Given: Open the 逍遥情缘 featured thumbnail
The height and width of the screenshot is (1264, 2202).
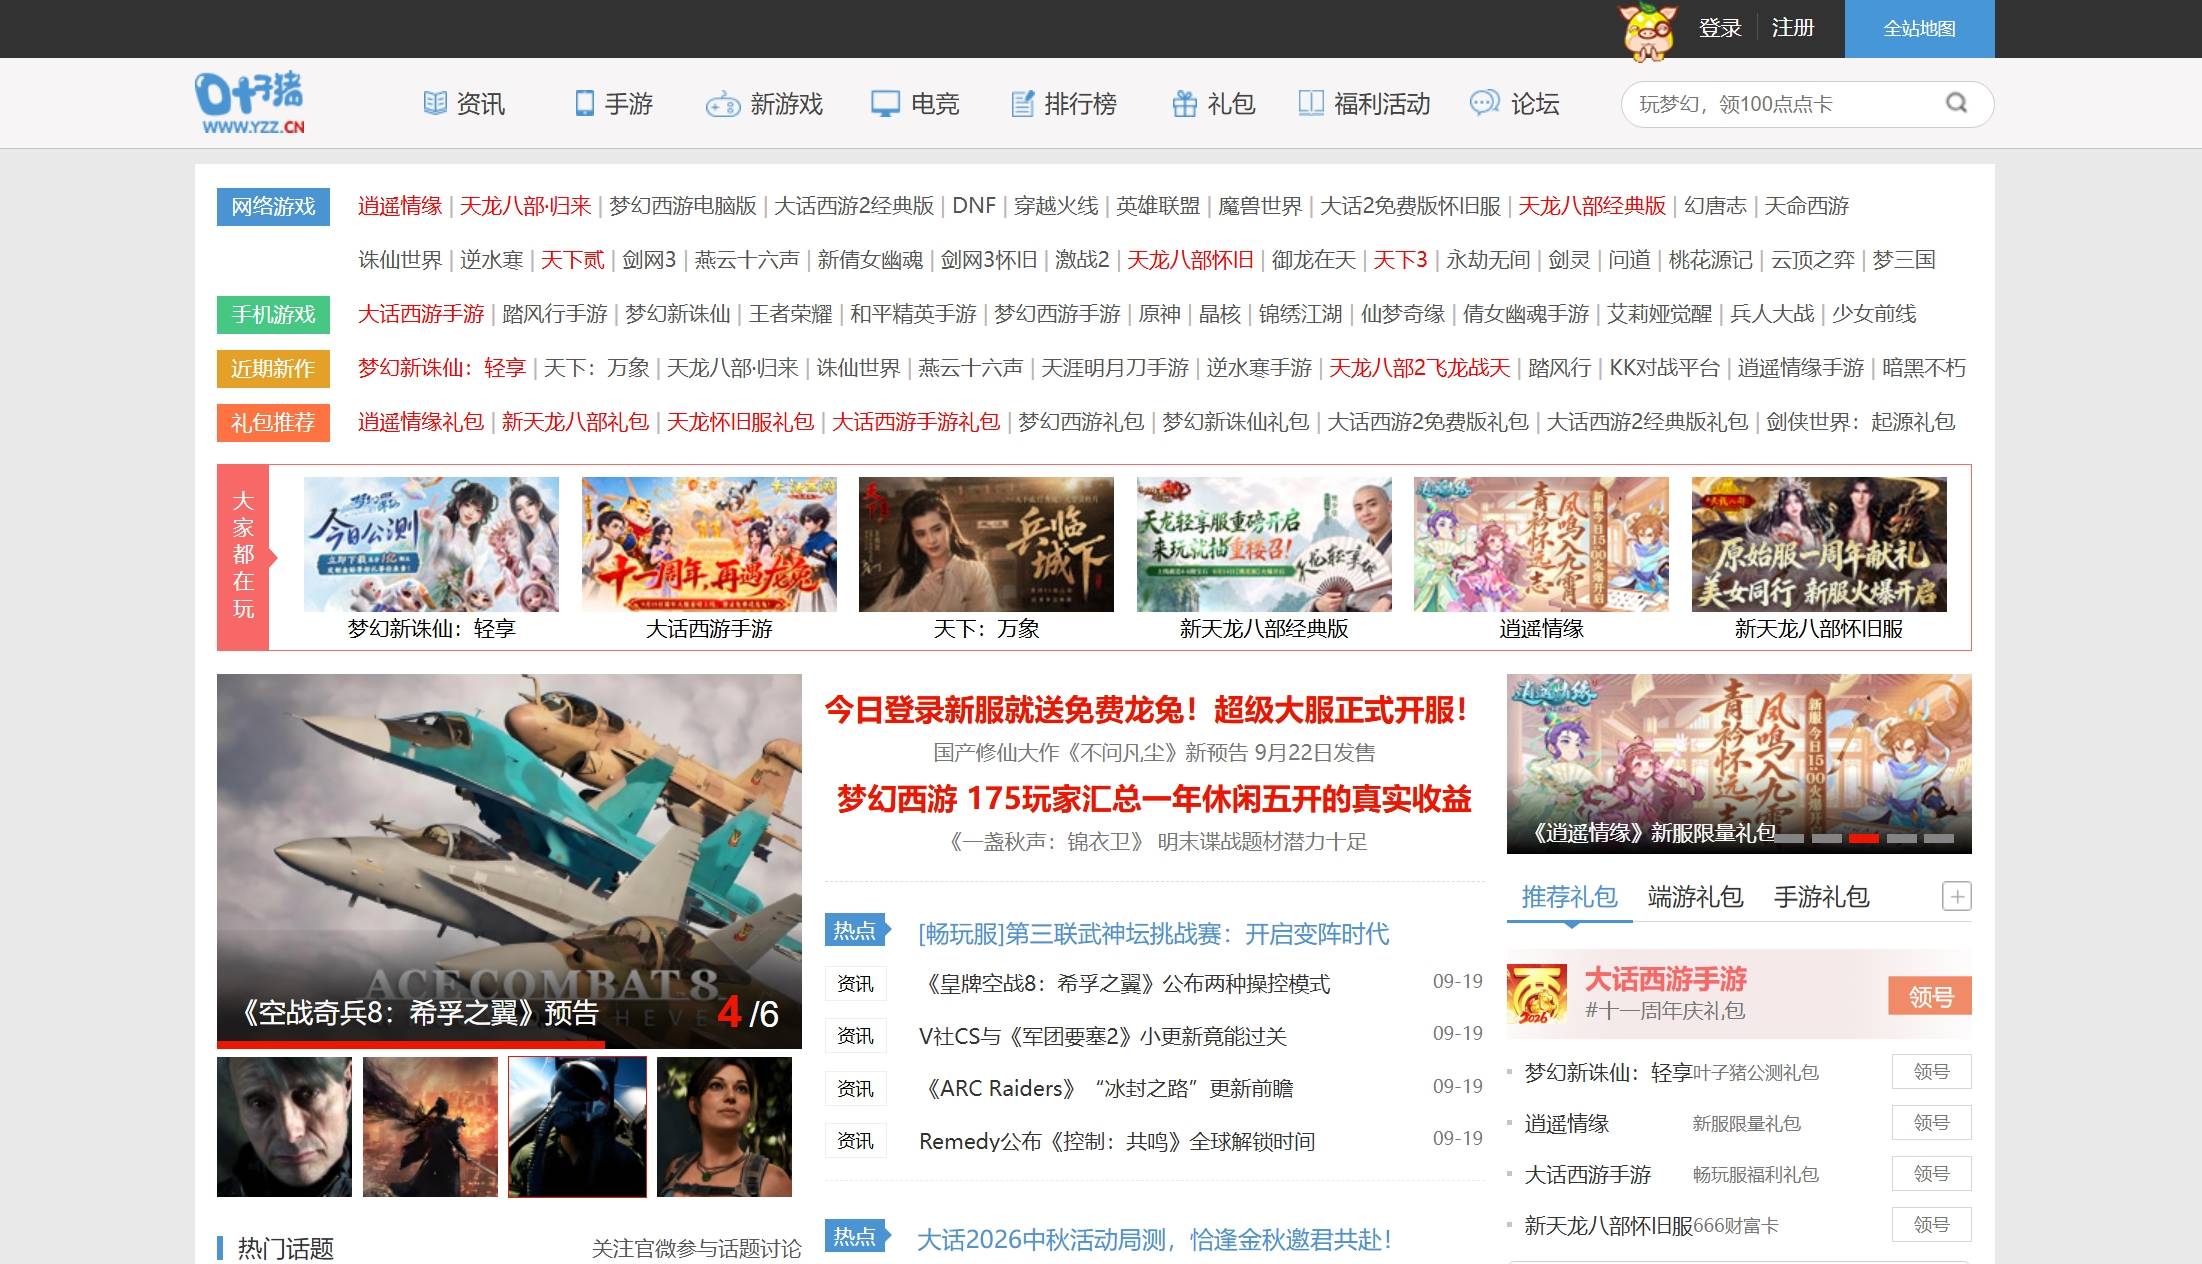Looking at the screenshot, I should [x=1541, y=544].
